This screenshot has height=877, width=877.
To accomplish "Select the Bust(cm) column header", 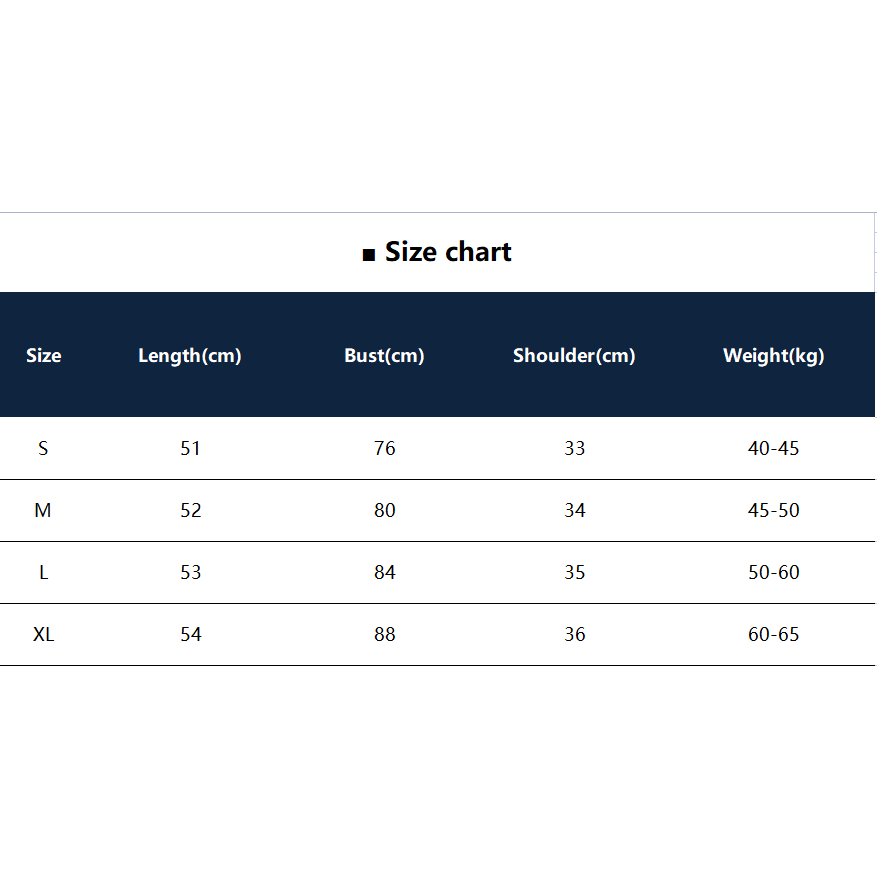I will coord(384,356).
